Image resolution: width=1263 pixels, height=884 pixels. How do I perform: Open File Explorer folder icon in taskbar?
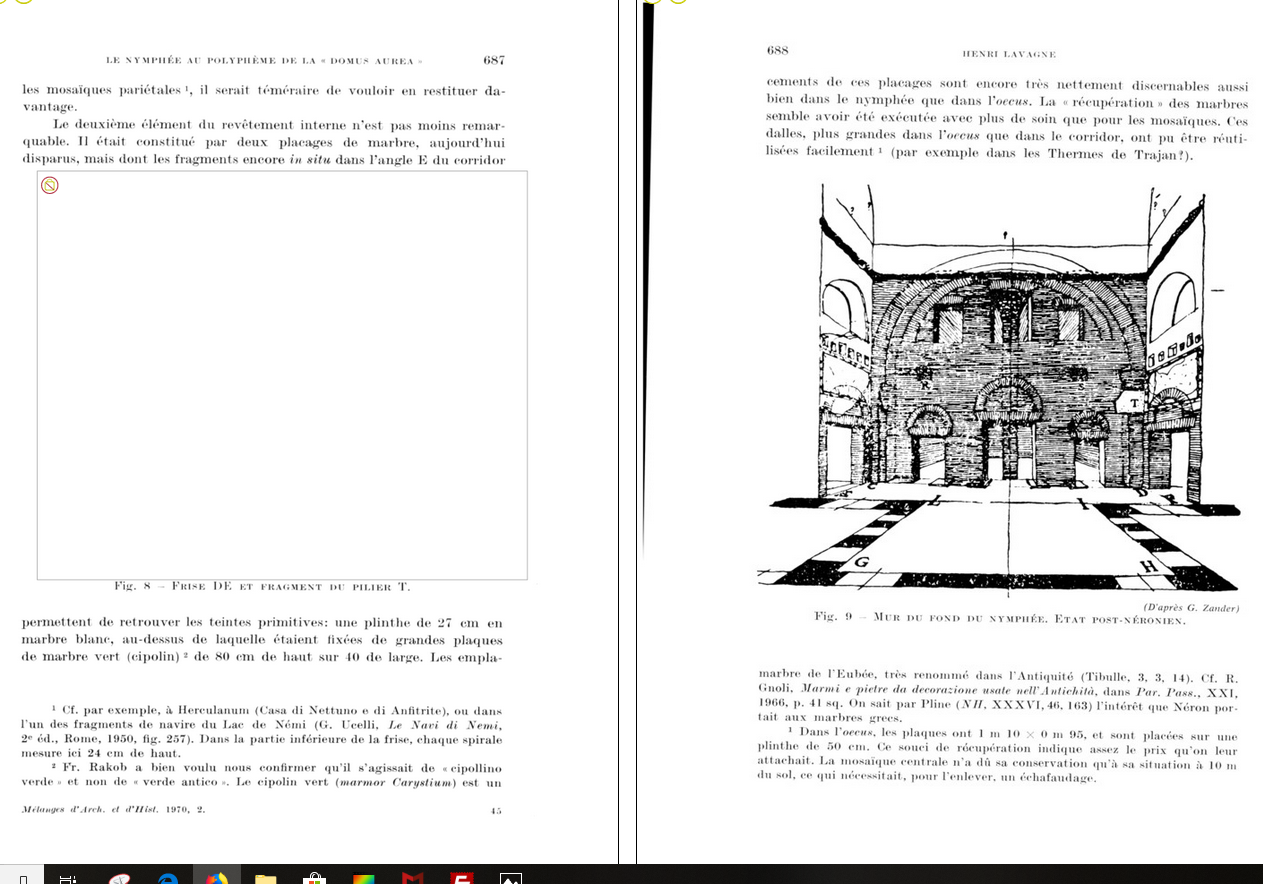point(265,878)
